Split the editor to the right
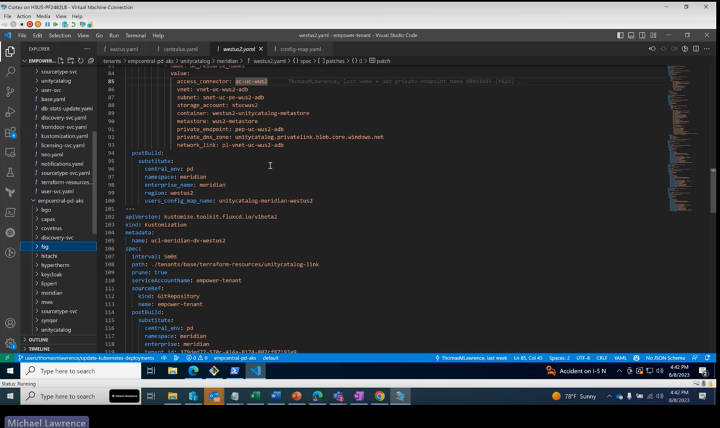 (696, 49)
